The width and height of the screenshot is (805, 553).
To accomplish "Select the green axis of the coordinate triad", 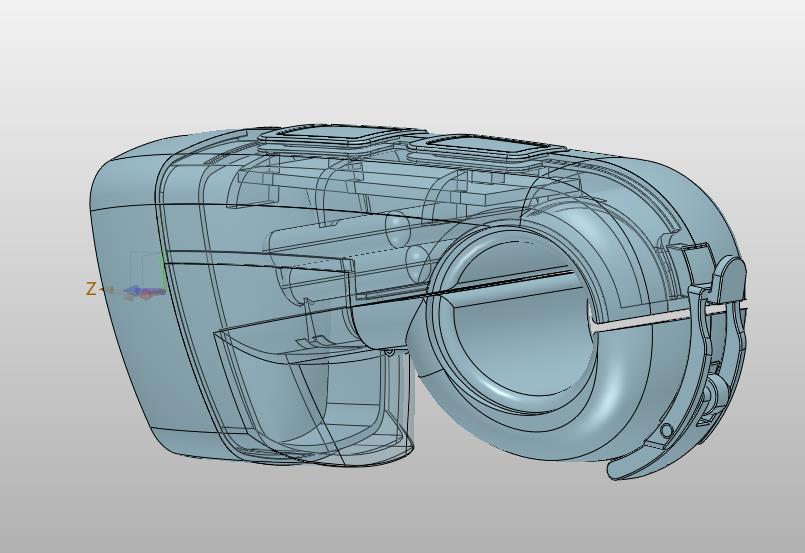I will (x=163, y=270).
